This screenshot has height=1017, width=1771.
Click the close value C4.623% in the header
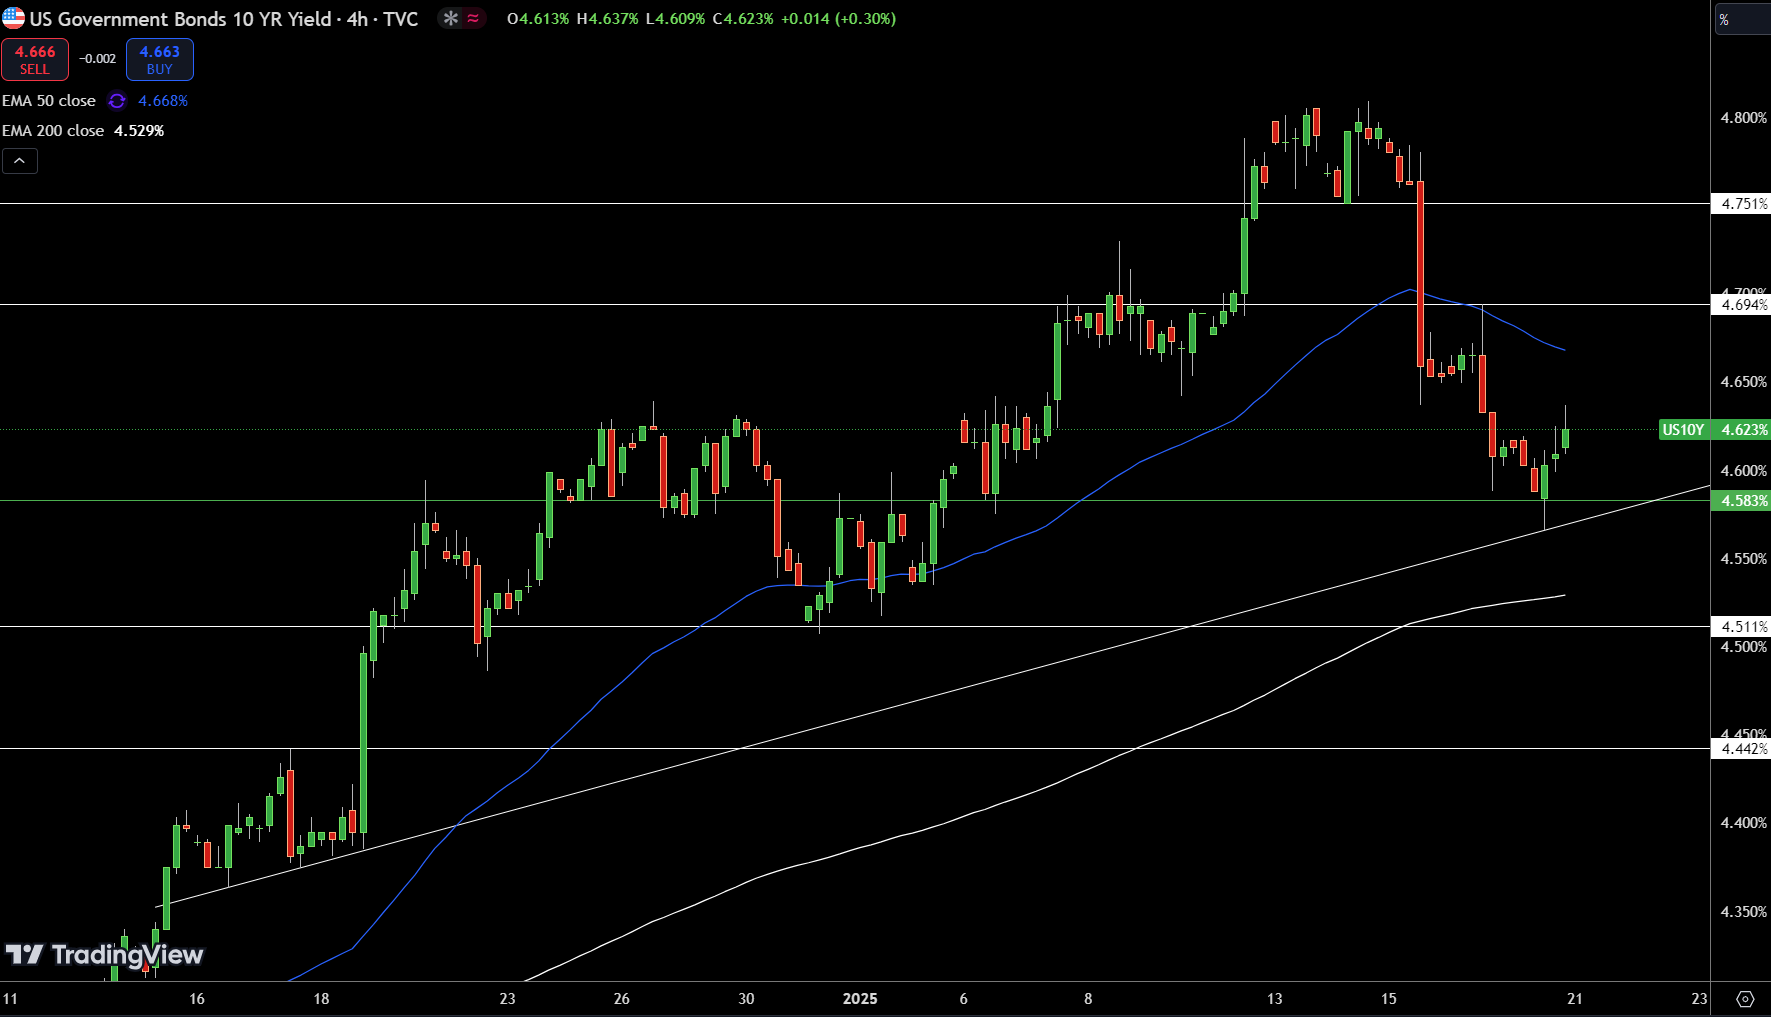[743, 19]
